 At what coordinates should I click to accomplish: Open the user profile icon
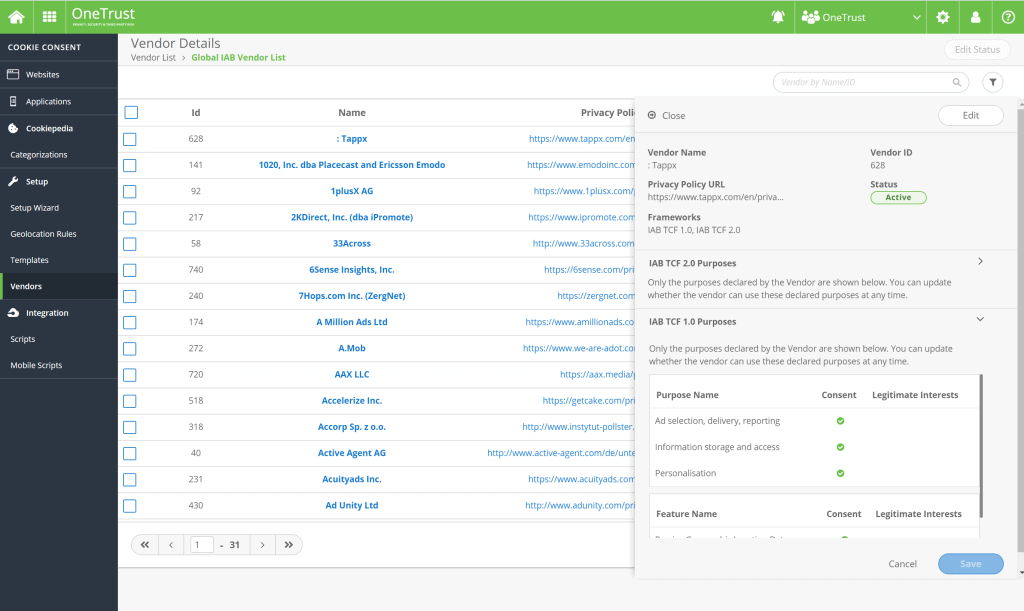976,17
